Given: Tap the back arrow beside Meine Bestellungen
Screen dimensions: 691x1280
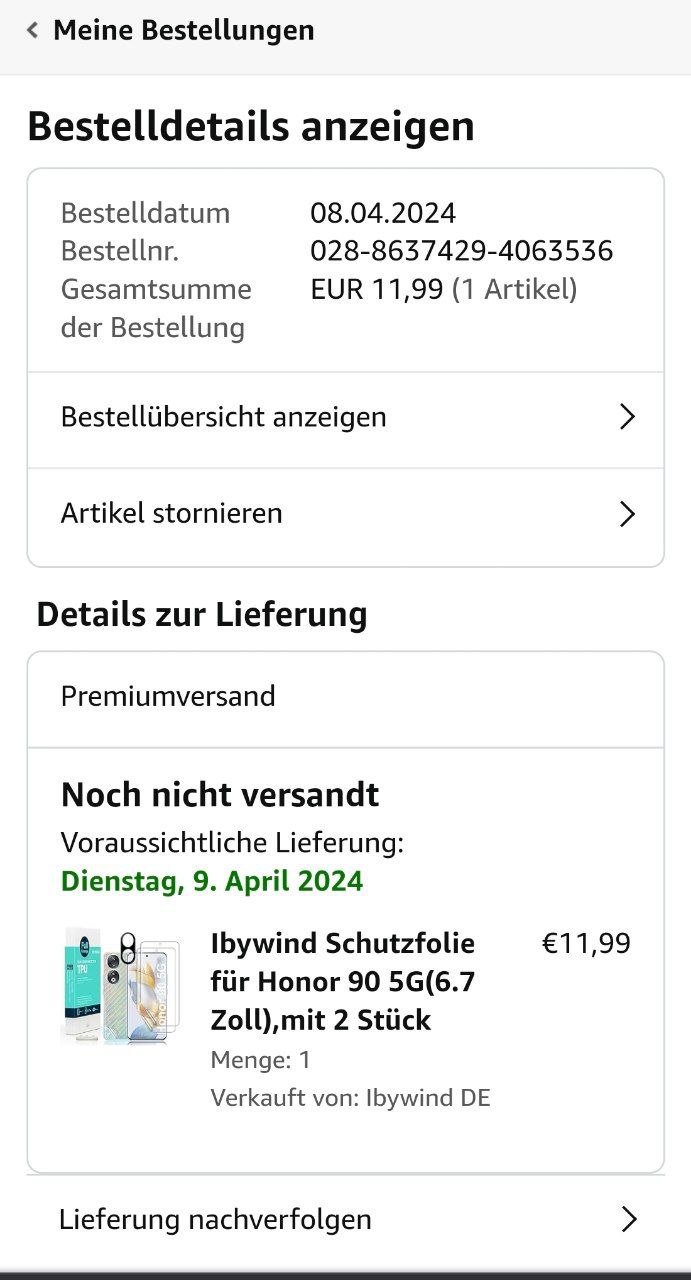Looking at the screenshot, I should pyautogui.click(x=32, y=31).
